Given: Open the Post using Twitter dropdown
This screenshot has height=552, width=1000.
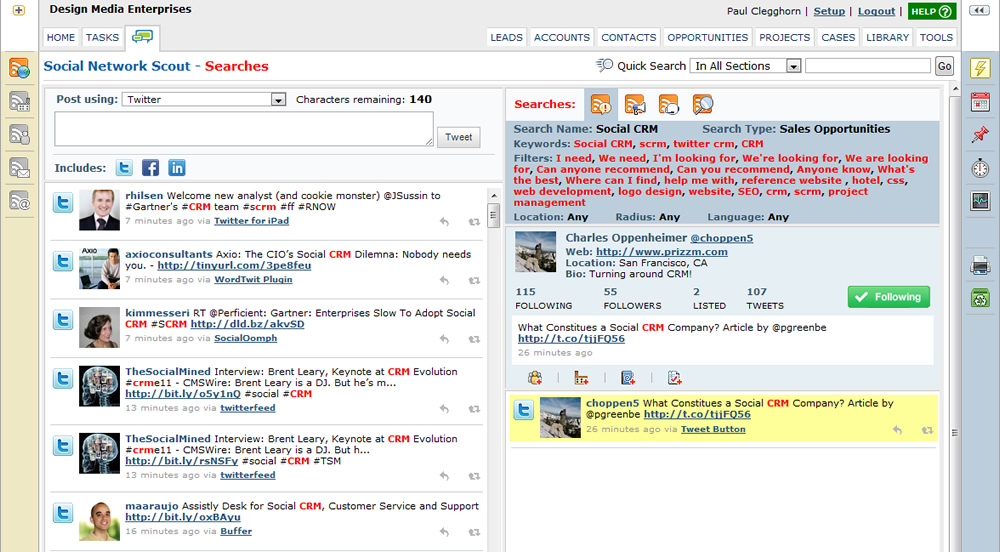Looking at the screenshot, I should click(x=204, y=99).
